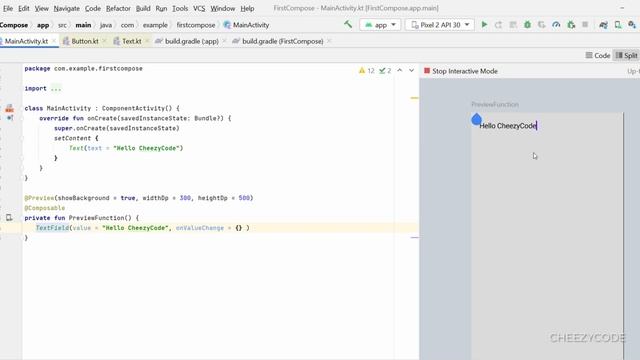Close the build.gradle (app) tab
The width and height of the screenshot is (640, 360).
[224, 41]
